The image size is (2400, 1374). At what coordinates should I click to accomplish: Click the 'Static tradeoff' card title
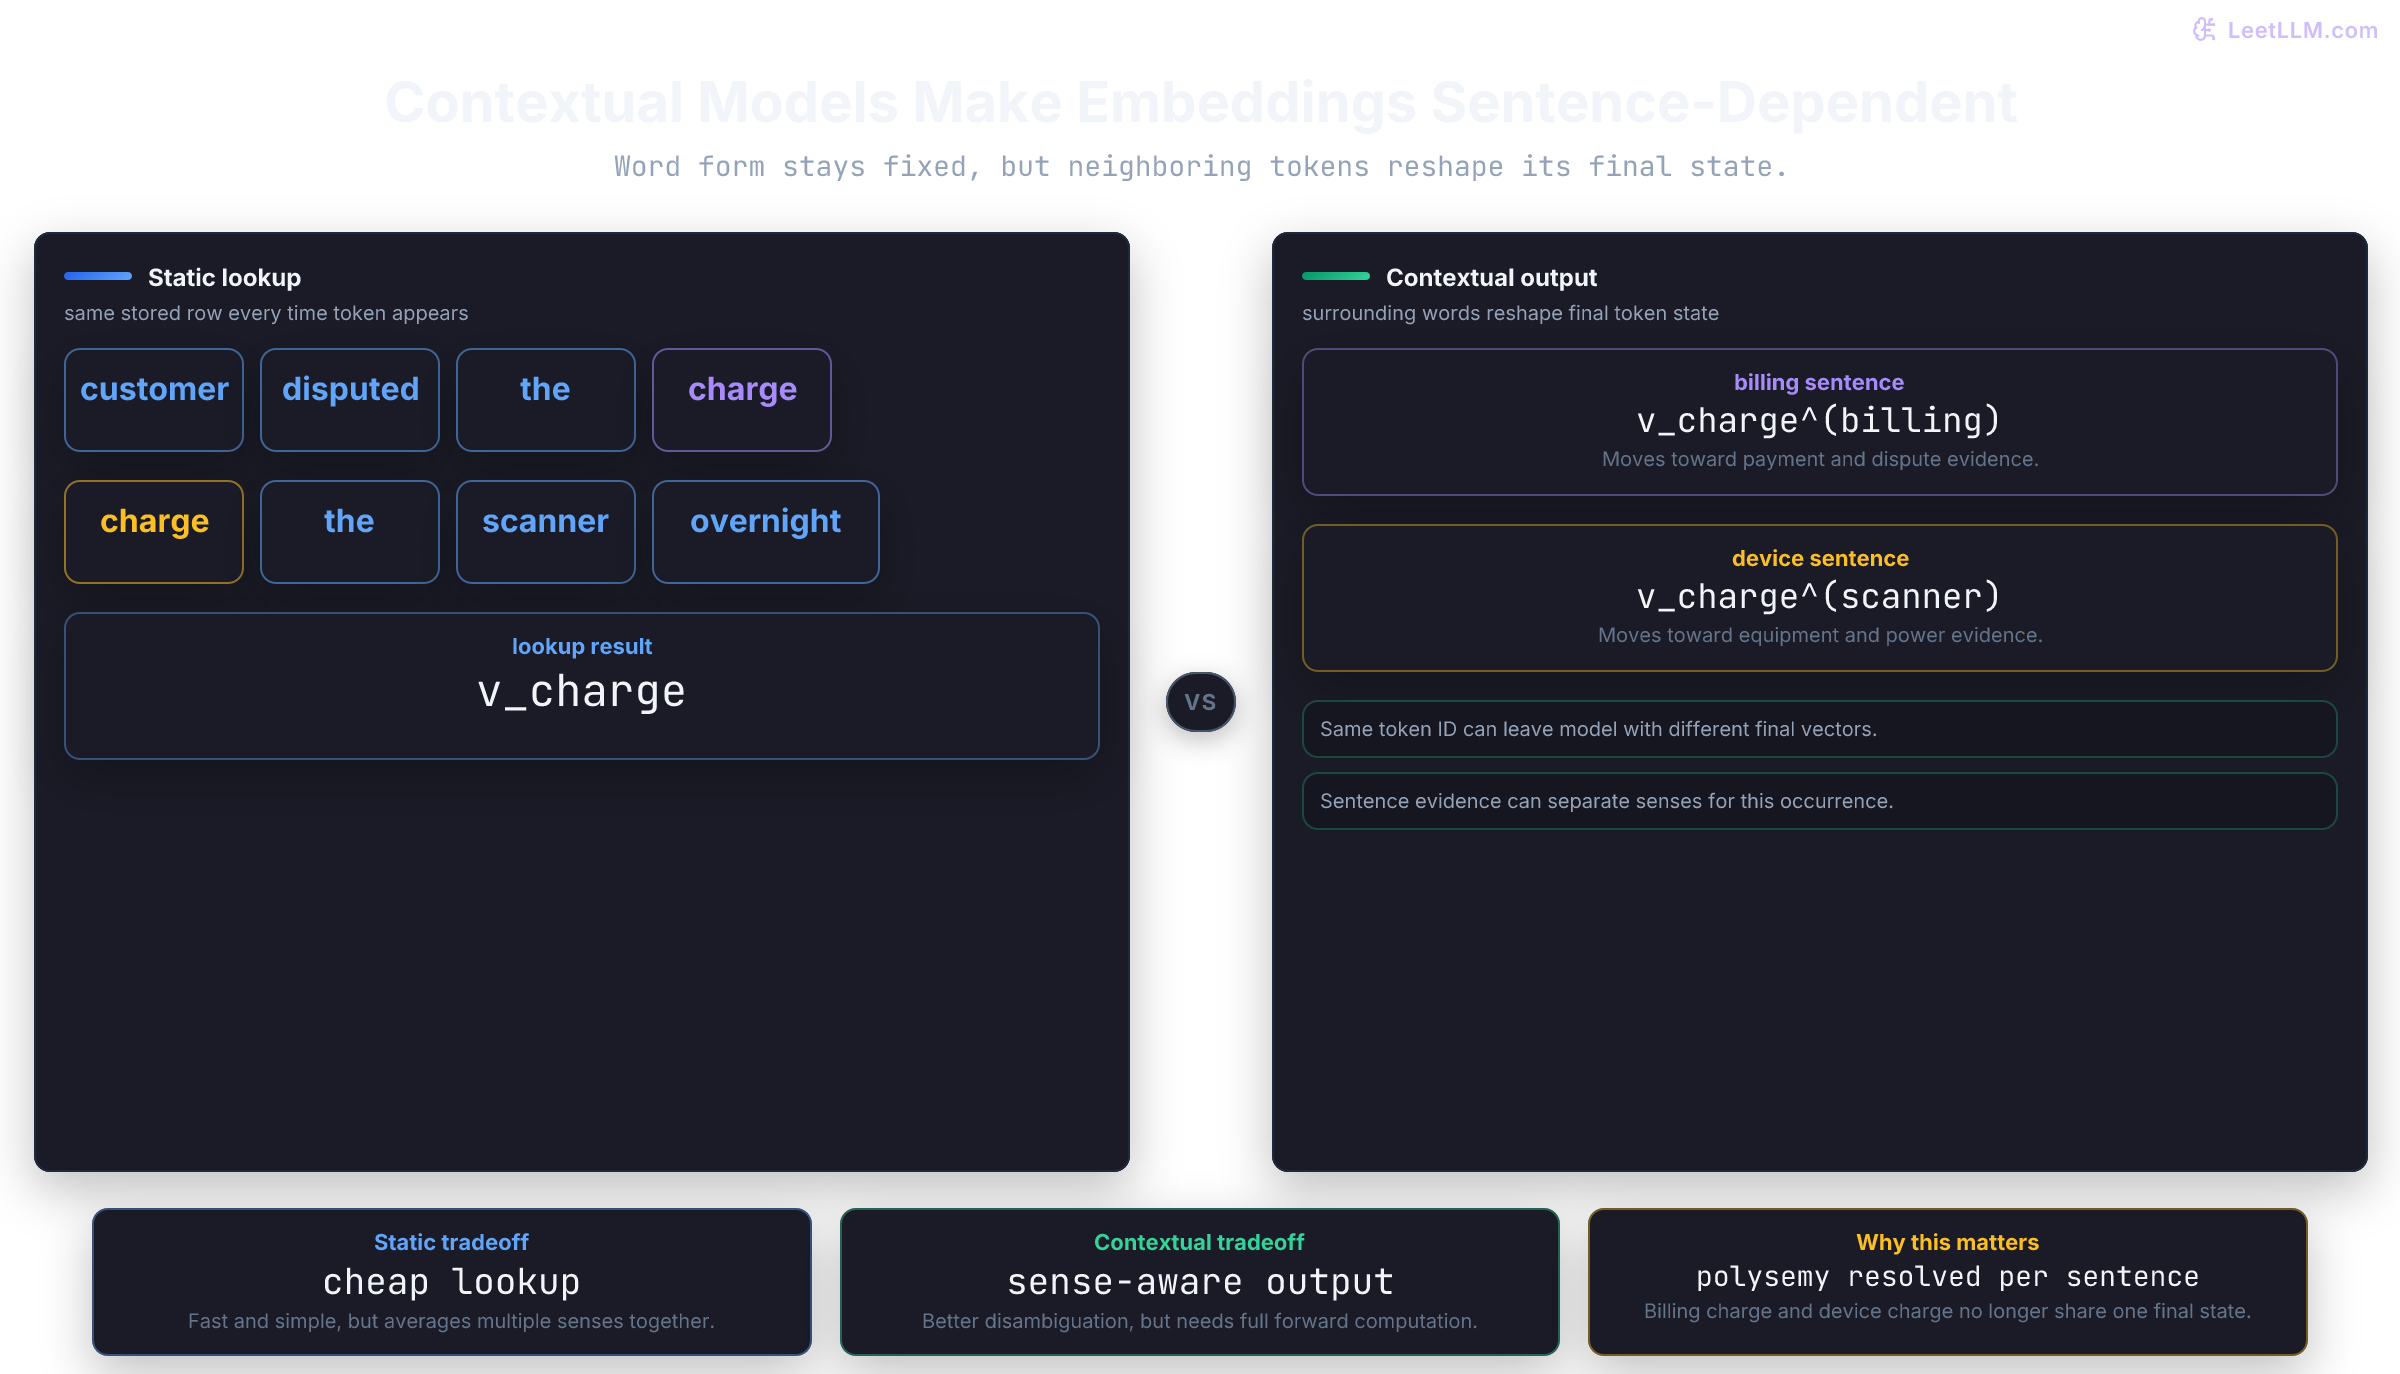[x=451, y=1242]
